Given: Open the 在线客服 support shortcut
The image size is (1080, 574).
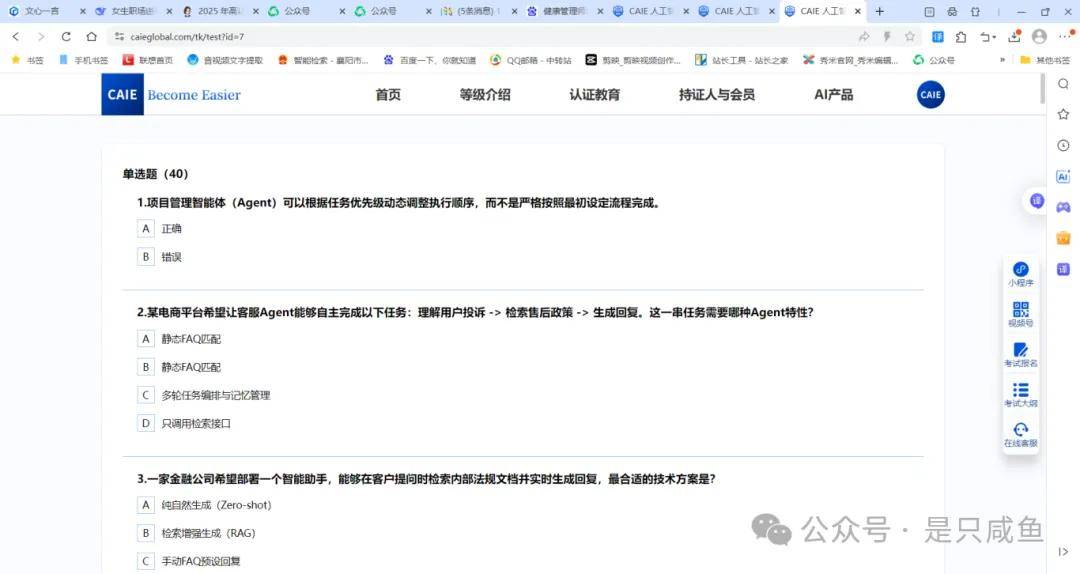Looking at the screenshot, I should tap(1021, 435).
